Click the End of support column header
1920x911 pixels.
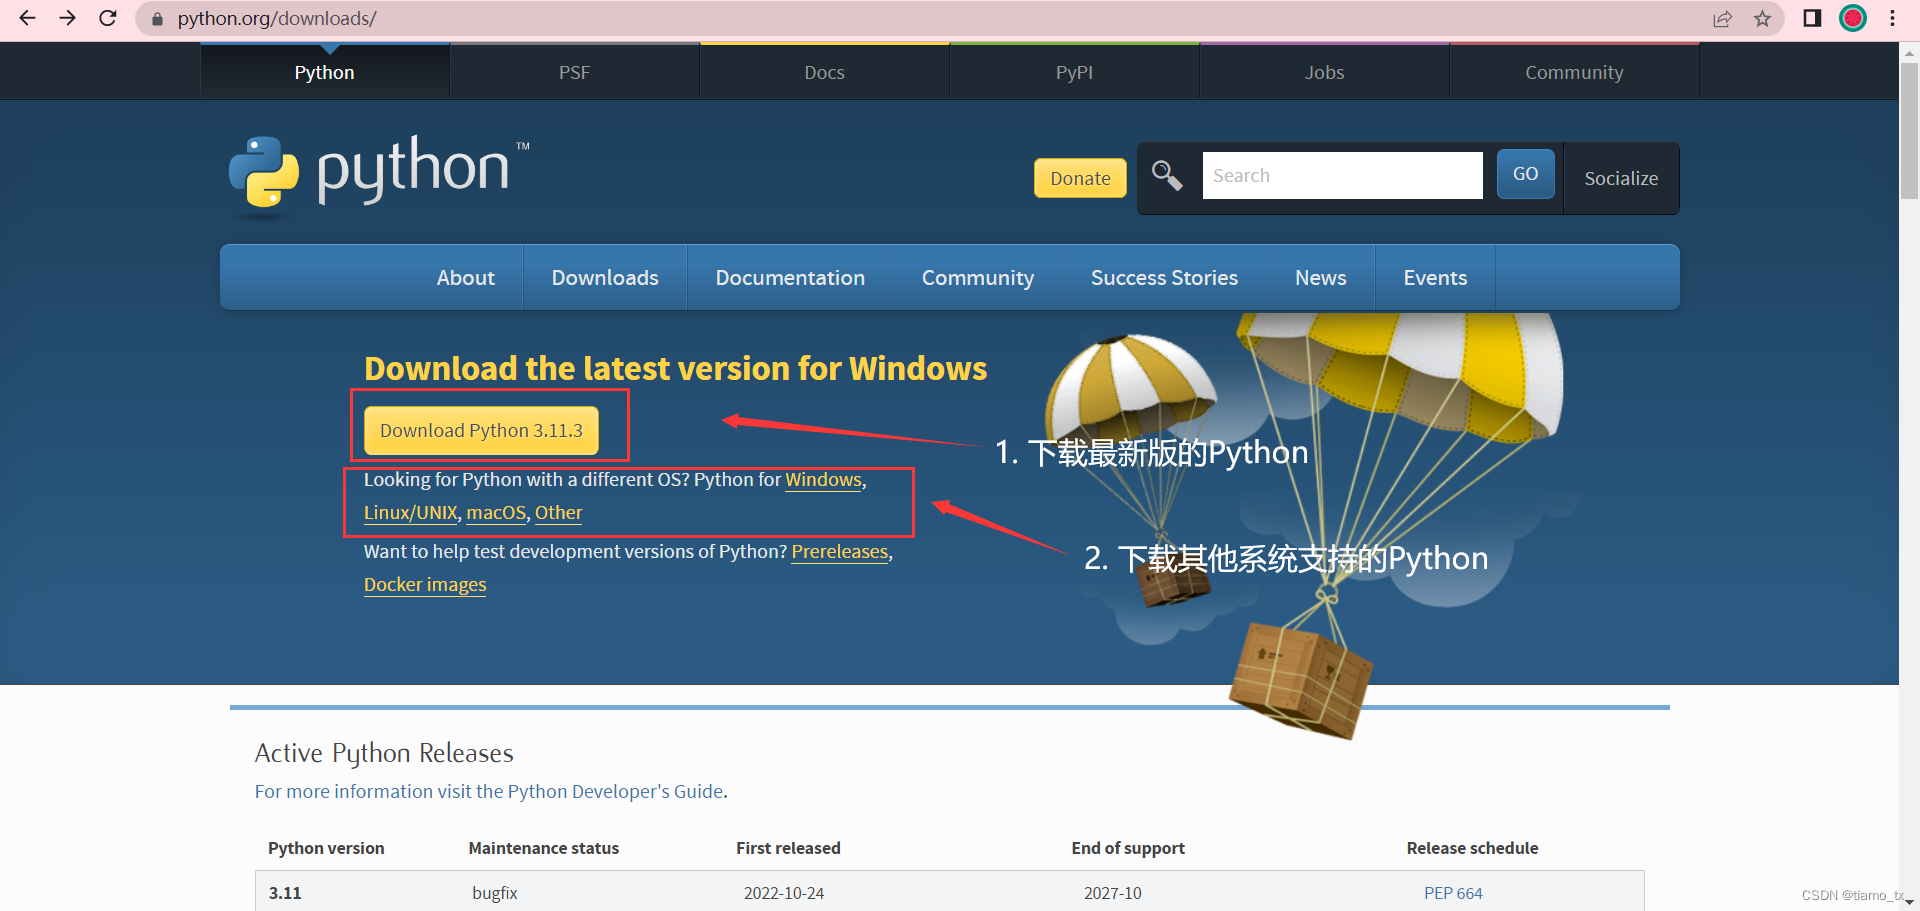pos(1128,848)
